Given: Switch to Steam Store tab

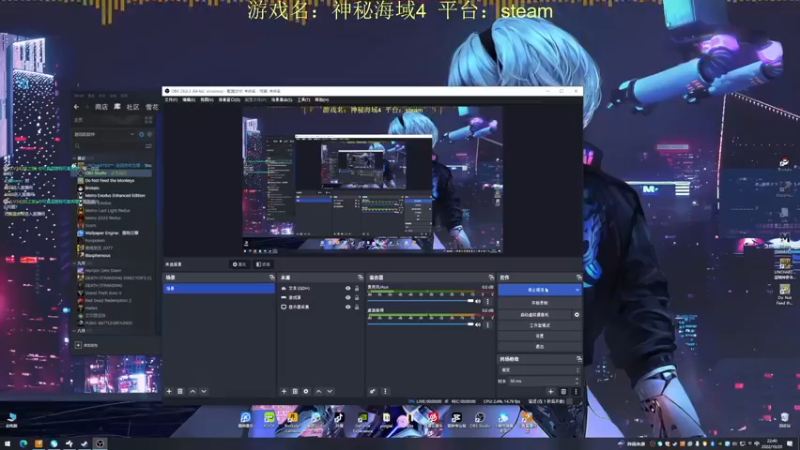Looking at the screenshot, I should pyautogui.click(x=101, y=107).
